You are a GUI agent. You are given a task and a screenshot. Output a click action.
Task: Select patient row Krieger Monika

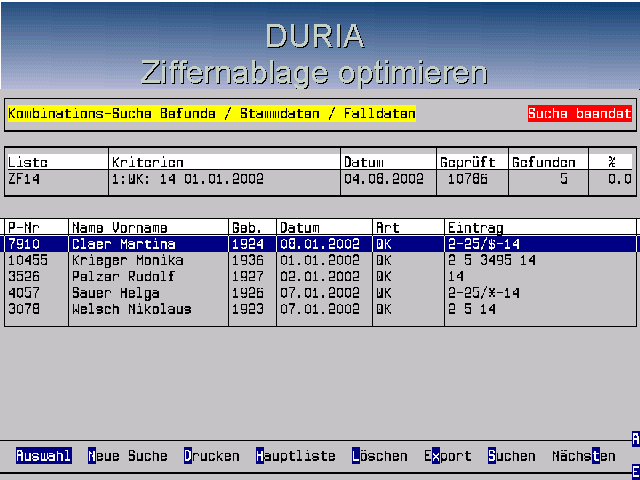320,260
